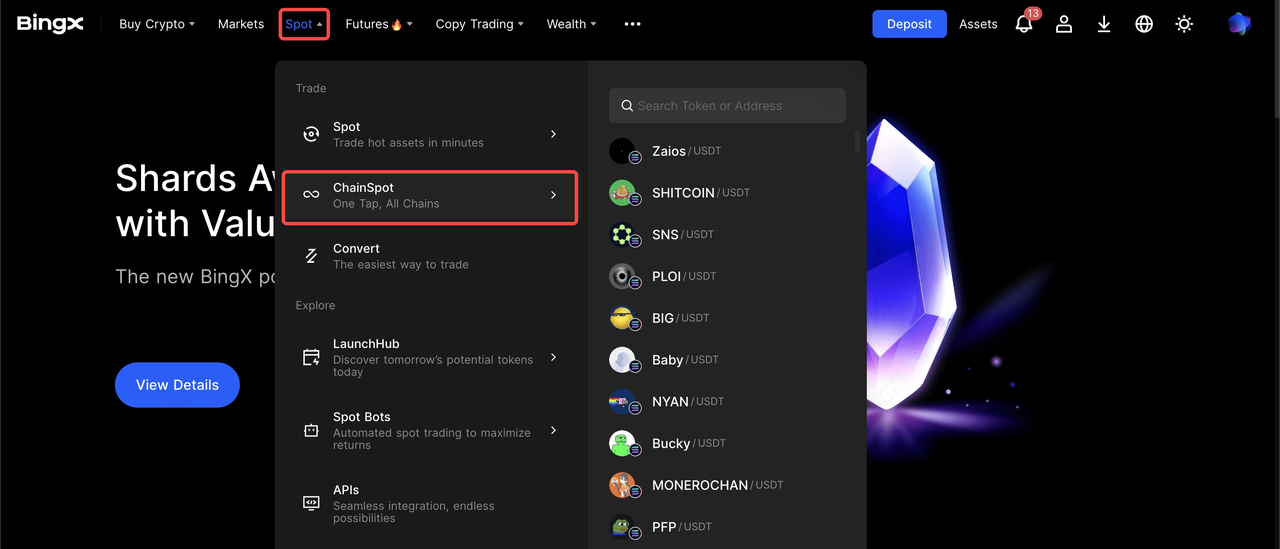Click the download app icon
This screenshot has width=1280, height=549.
tap(1104, 24)
